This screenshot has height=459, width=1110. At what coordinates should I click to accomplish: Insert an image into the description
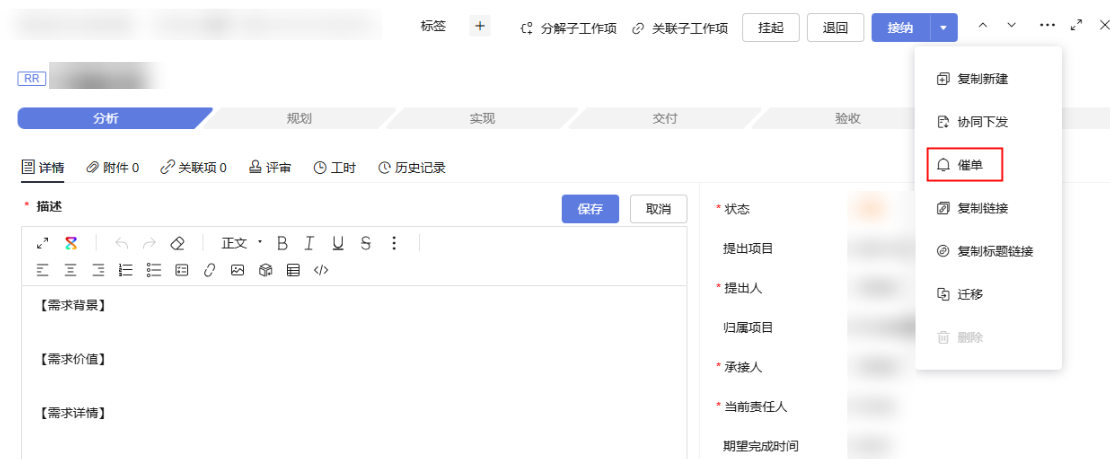[x=237, y=270]
